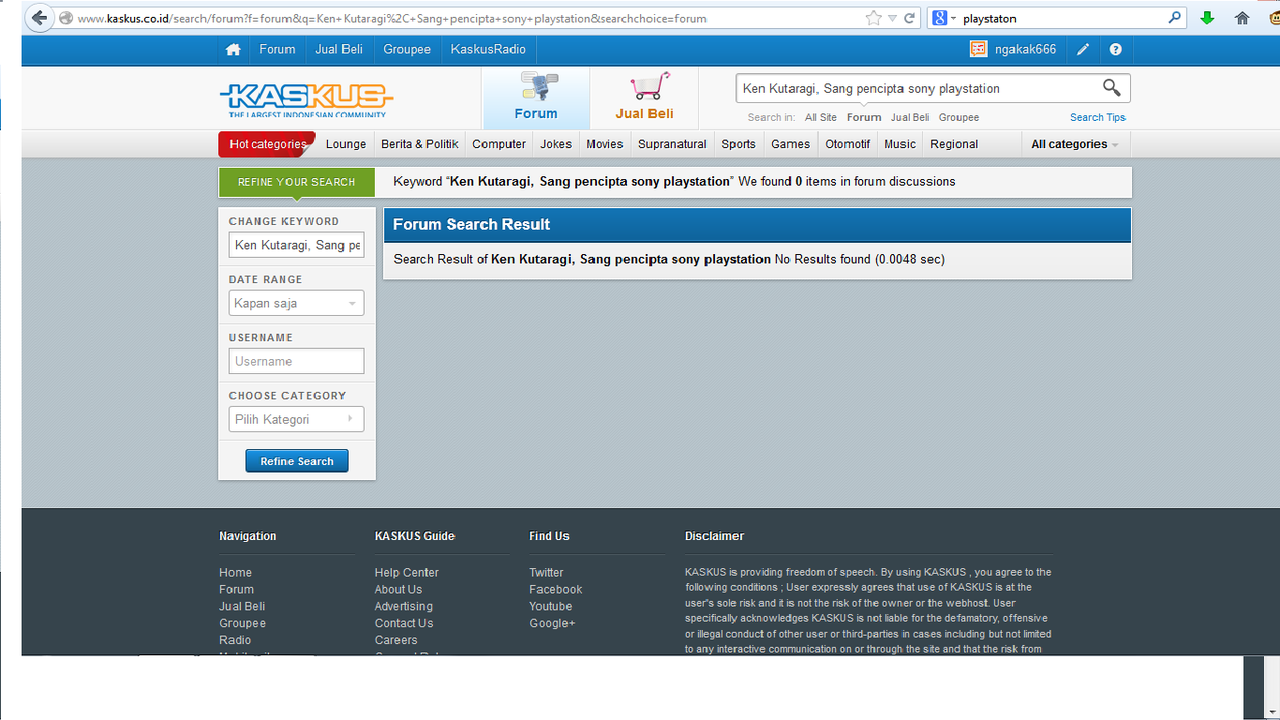Open the Sports category
1280x720 pixels.
tap(739, 144)
